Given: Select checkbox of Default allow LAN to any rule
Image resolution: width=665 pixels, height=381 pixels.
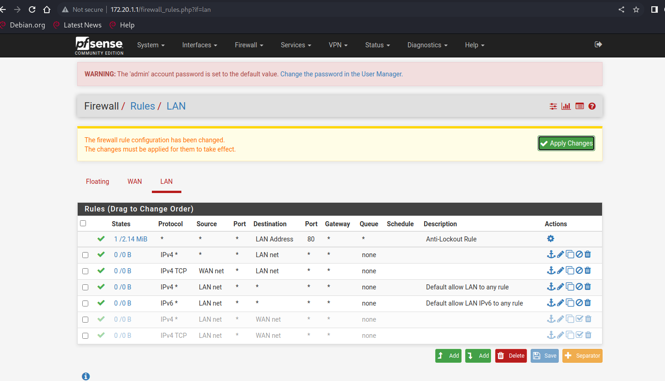Looking at the screenshot, I should [85, 287].
